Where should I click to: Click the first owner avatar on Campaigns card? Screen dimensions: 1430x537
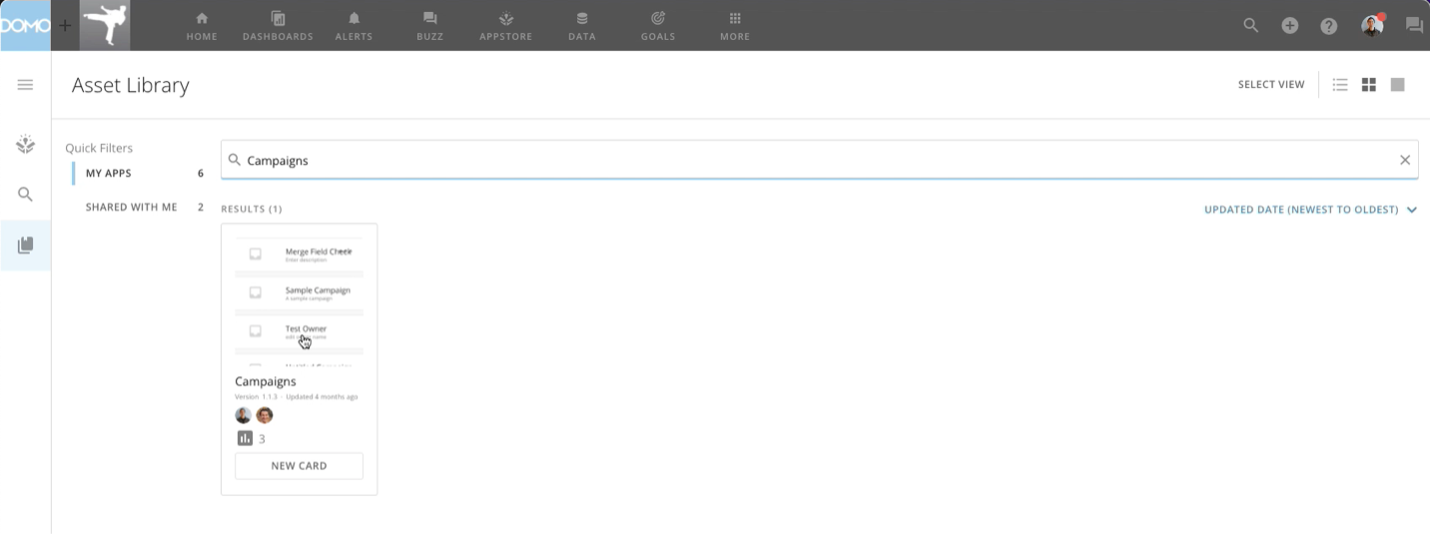point(243,415)
